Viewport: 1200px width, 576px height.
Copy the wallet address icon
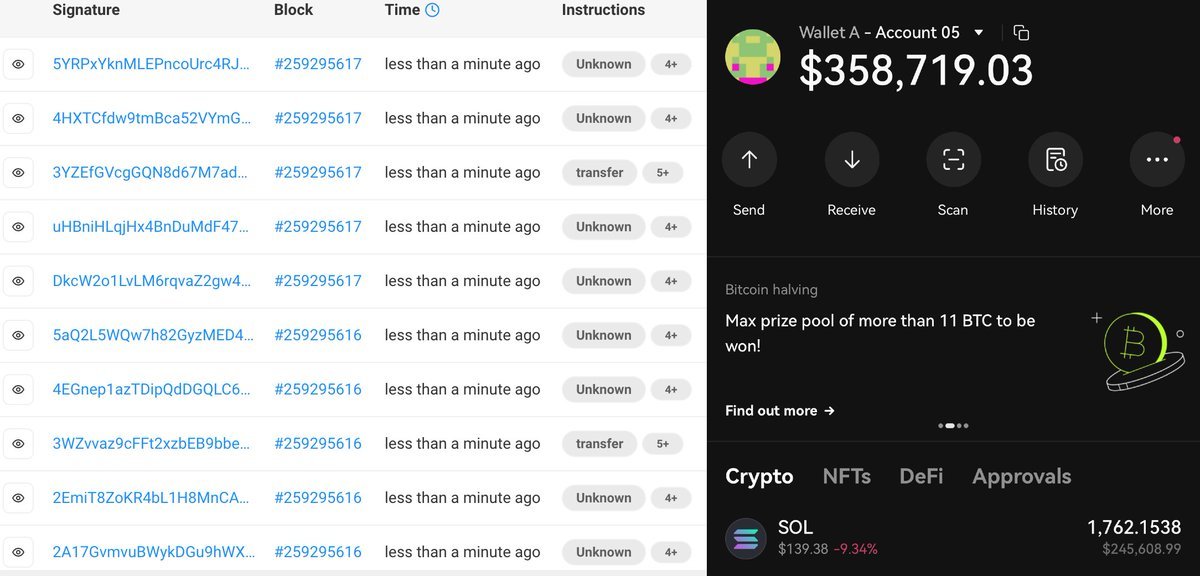tap(1021, 33)
